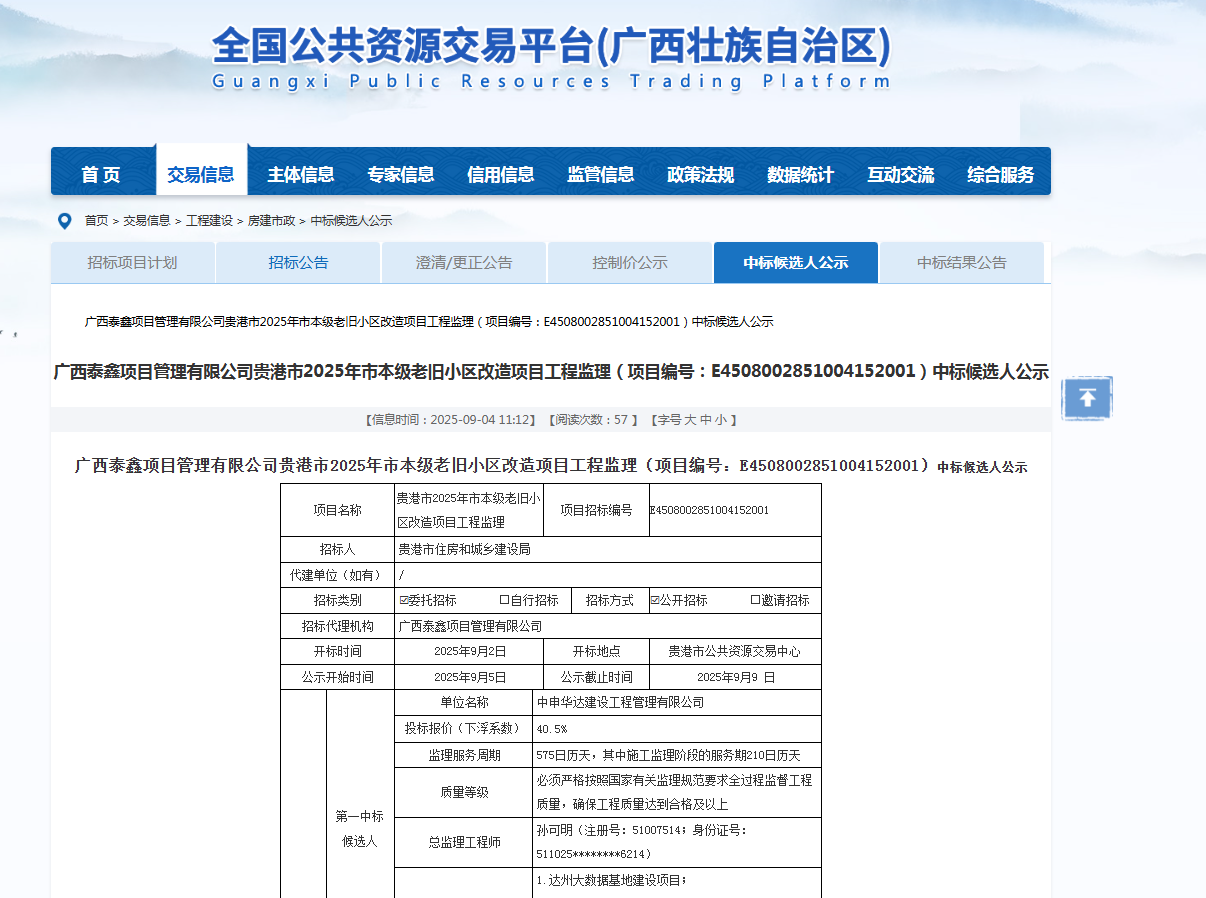Open the 控制价公示 tab

point(630,263)
